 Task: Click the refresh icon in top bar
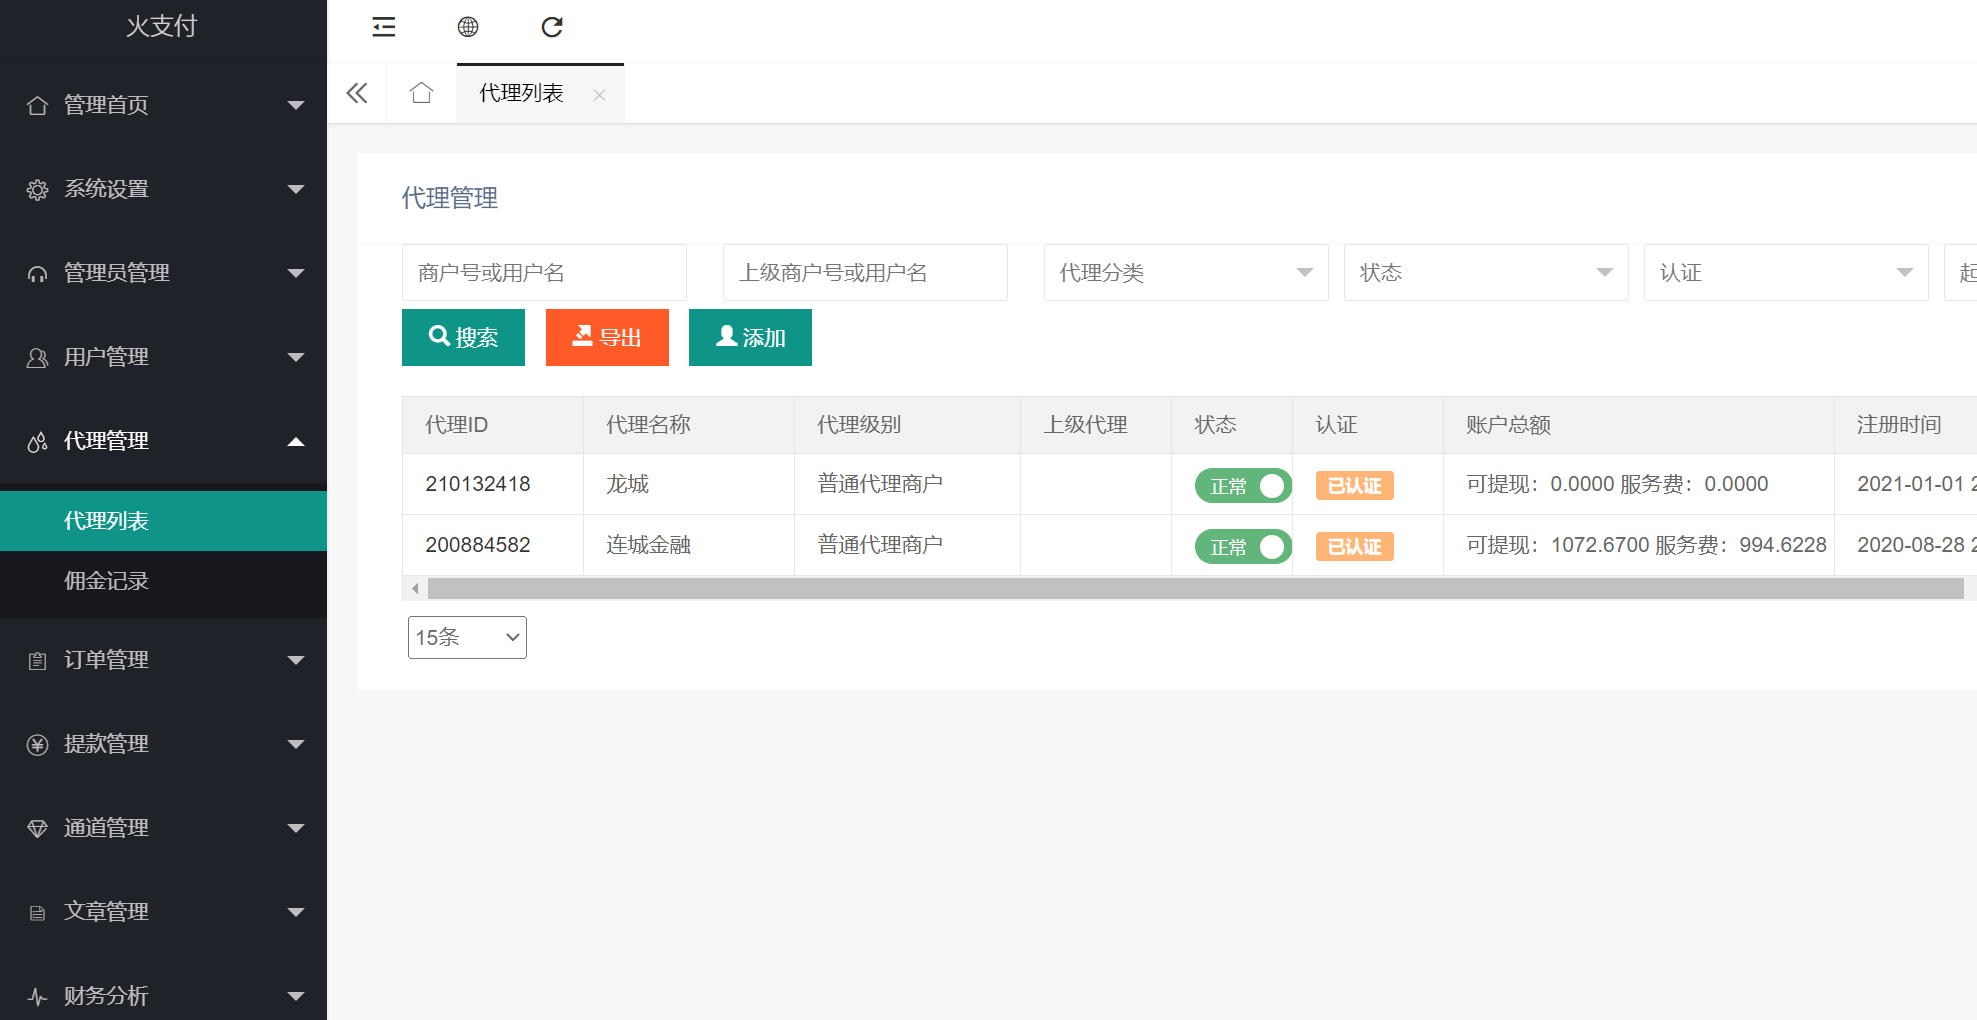(x=552, y=27)
